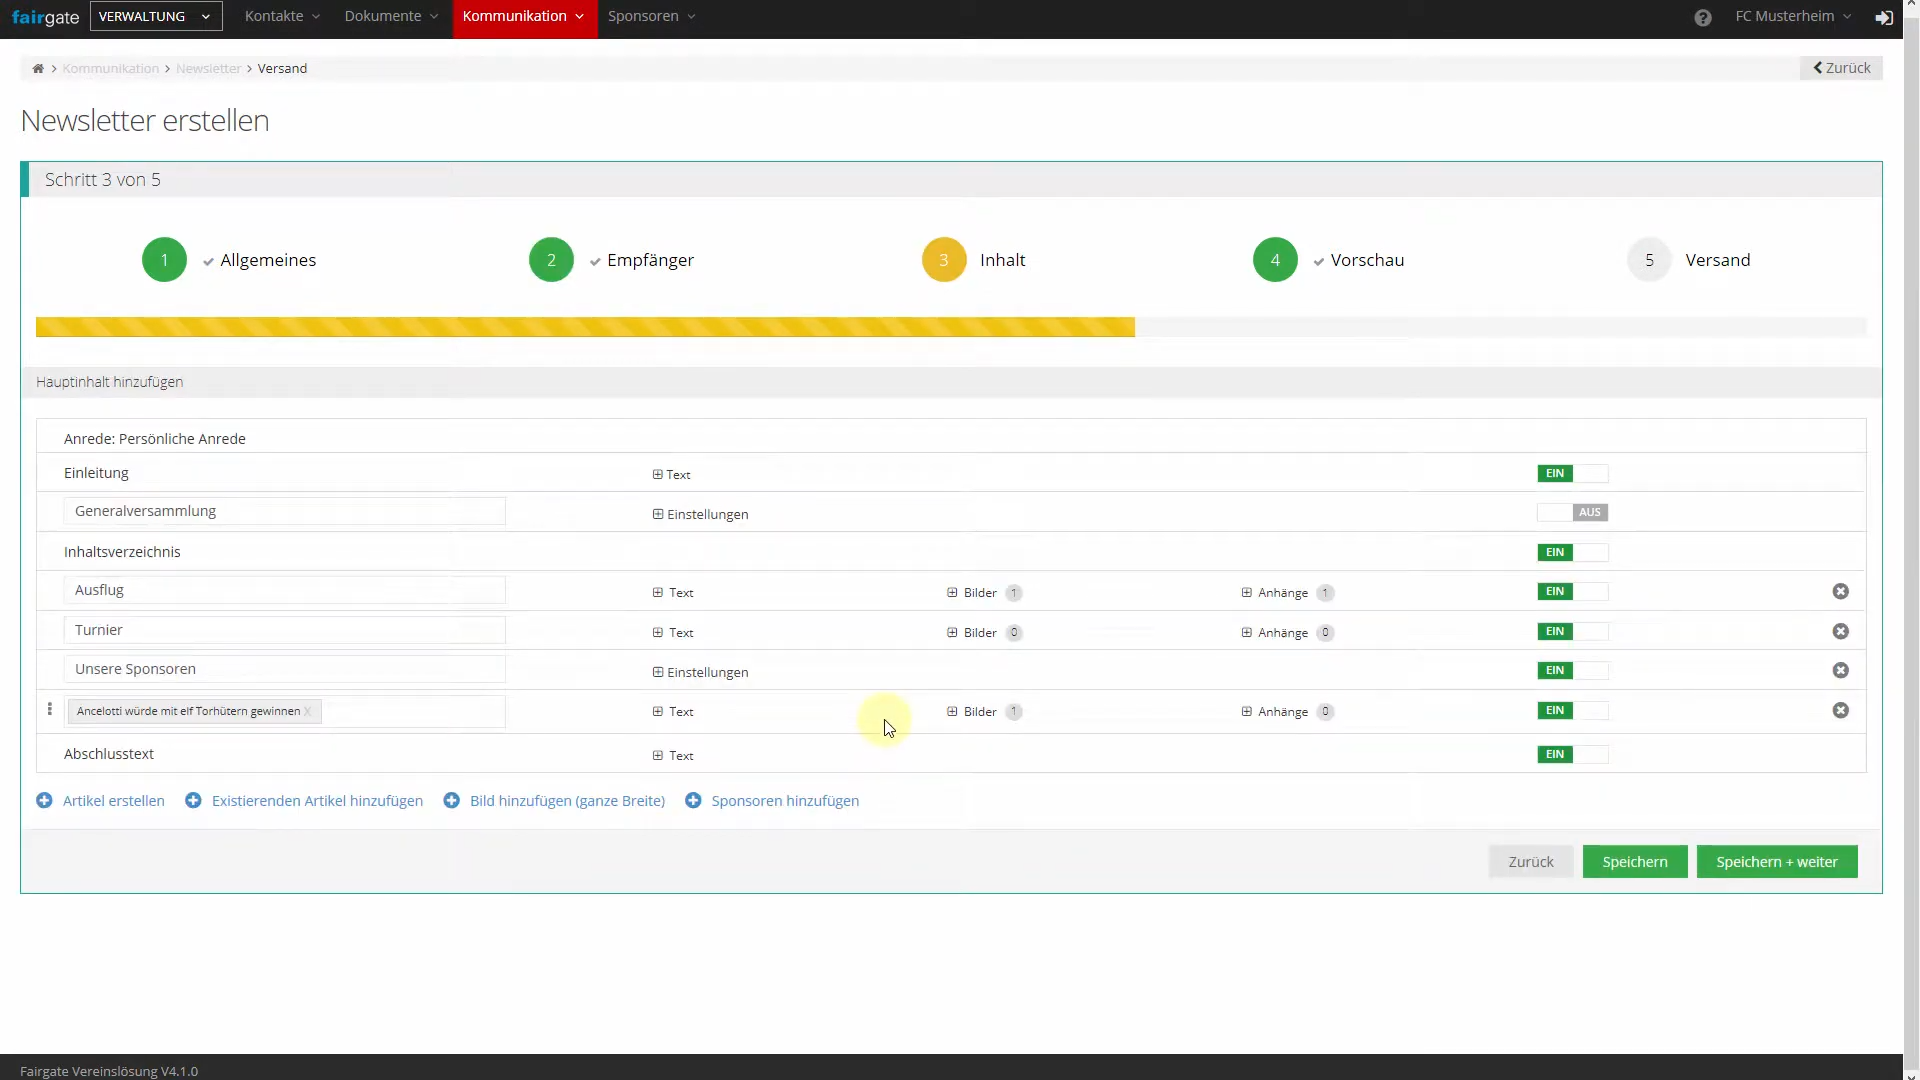Remove the Turnier article row

click(x=1840, y=632)
